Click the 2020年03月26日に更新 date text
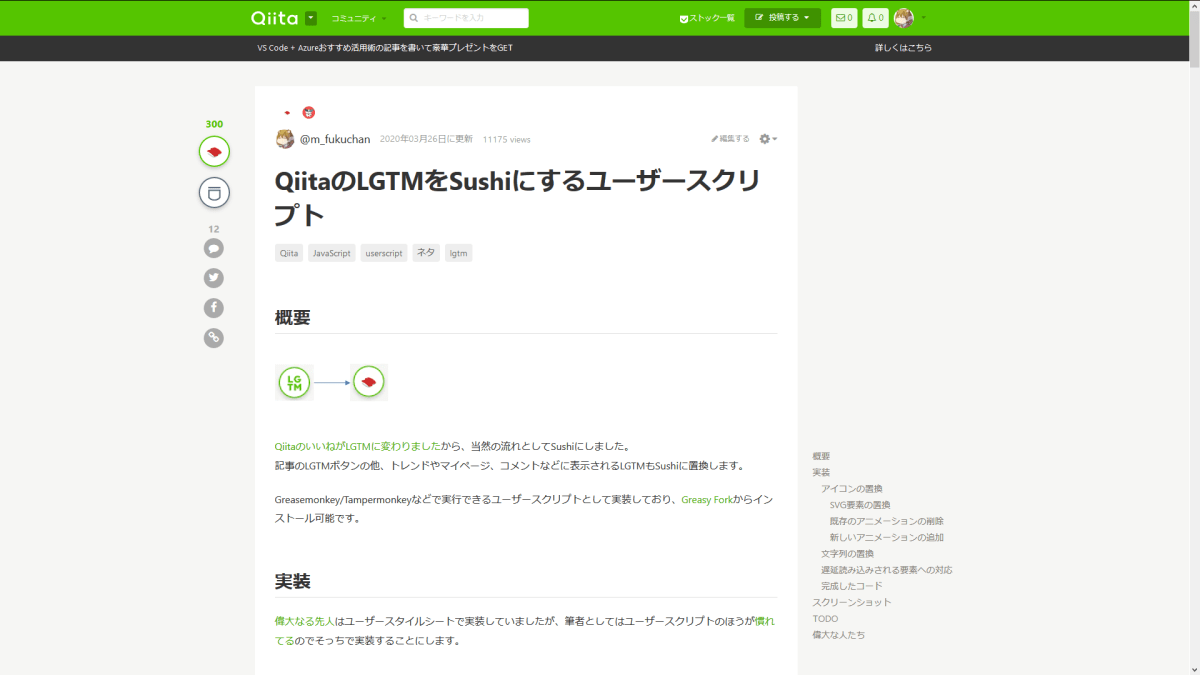 tap(426, 140)
